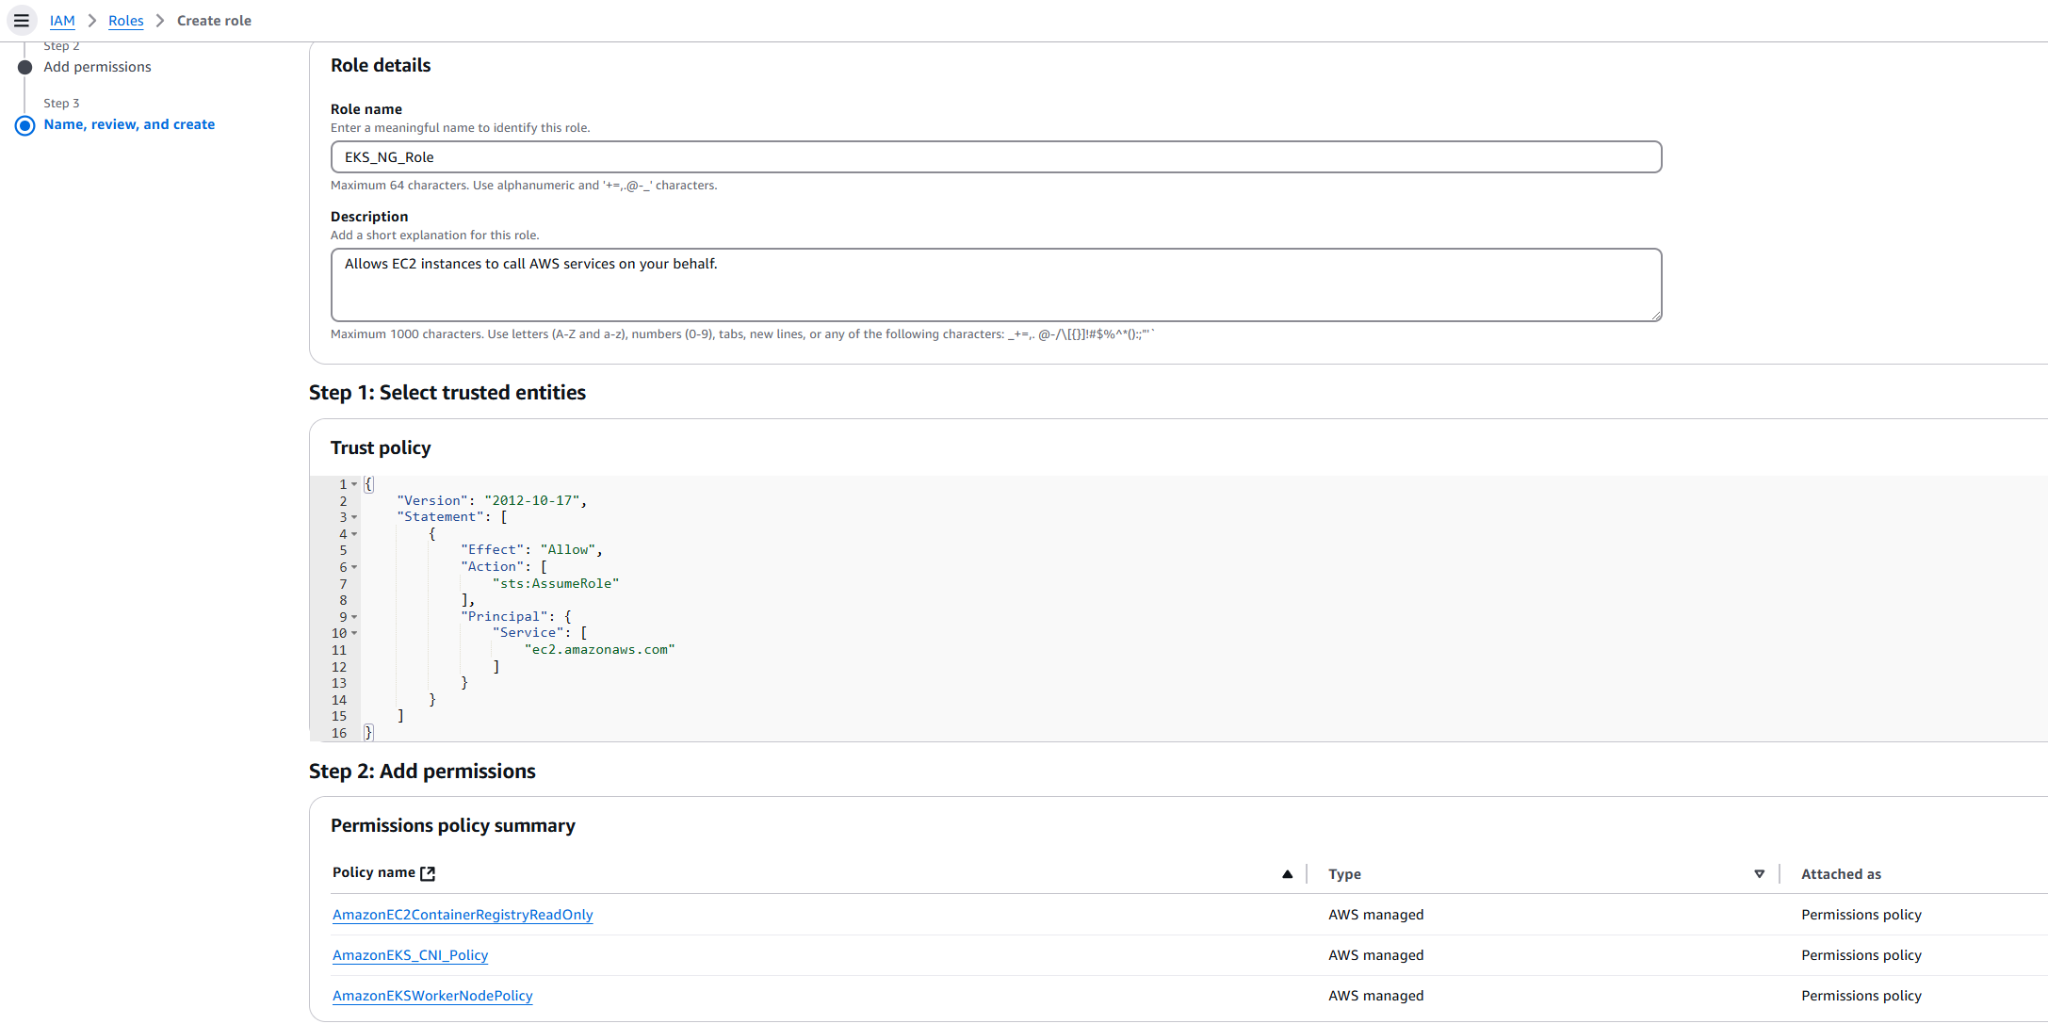Go to Roles breadcrumb link
Screen dimensions: 2048x1026
[126, 20]
